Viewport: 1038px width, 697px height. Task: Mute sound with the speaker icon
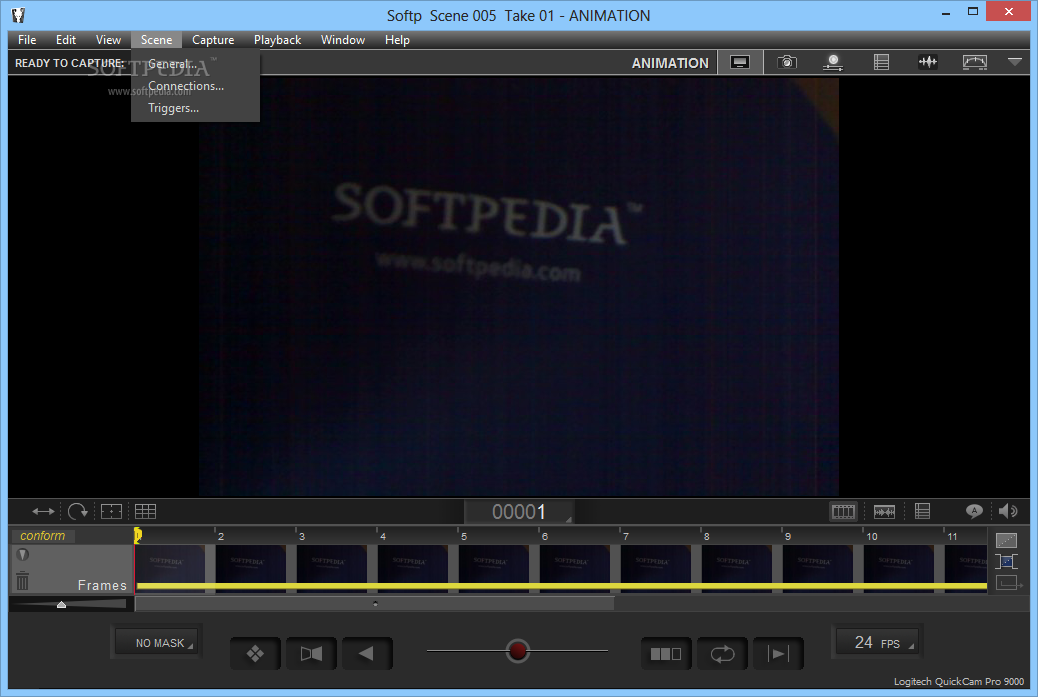tap(1008, 510)
